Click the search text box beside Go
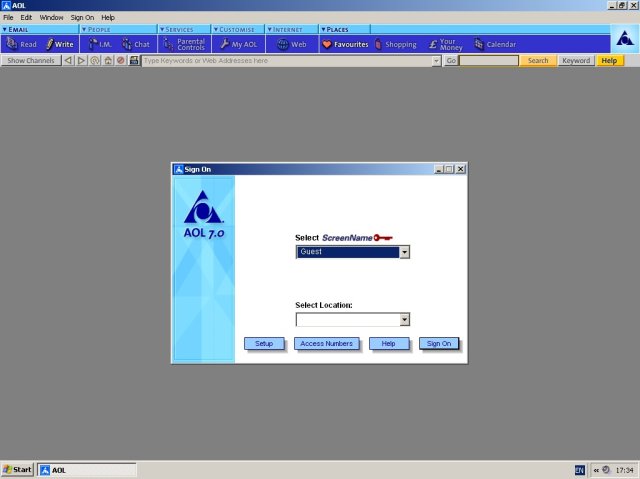The image size is (640, 479). coord(489,60)
